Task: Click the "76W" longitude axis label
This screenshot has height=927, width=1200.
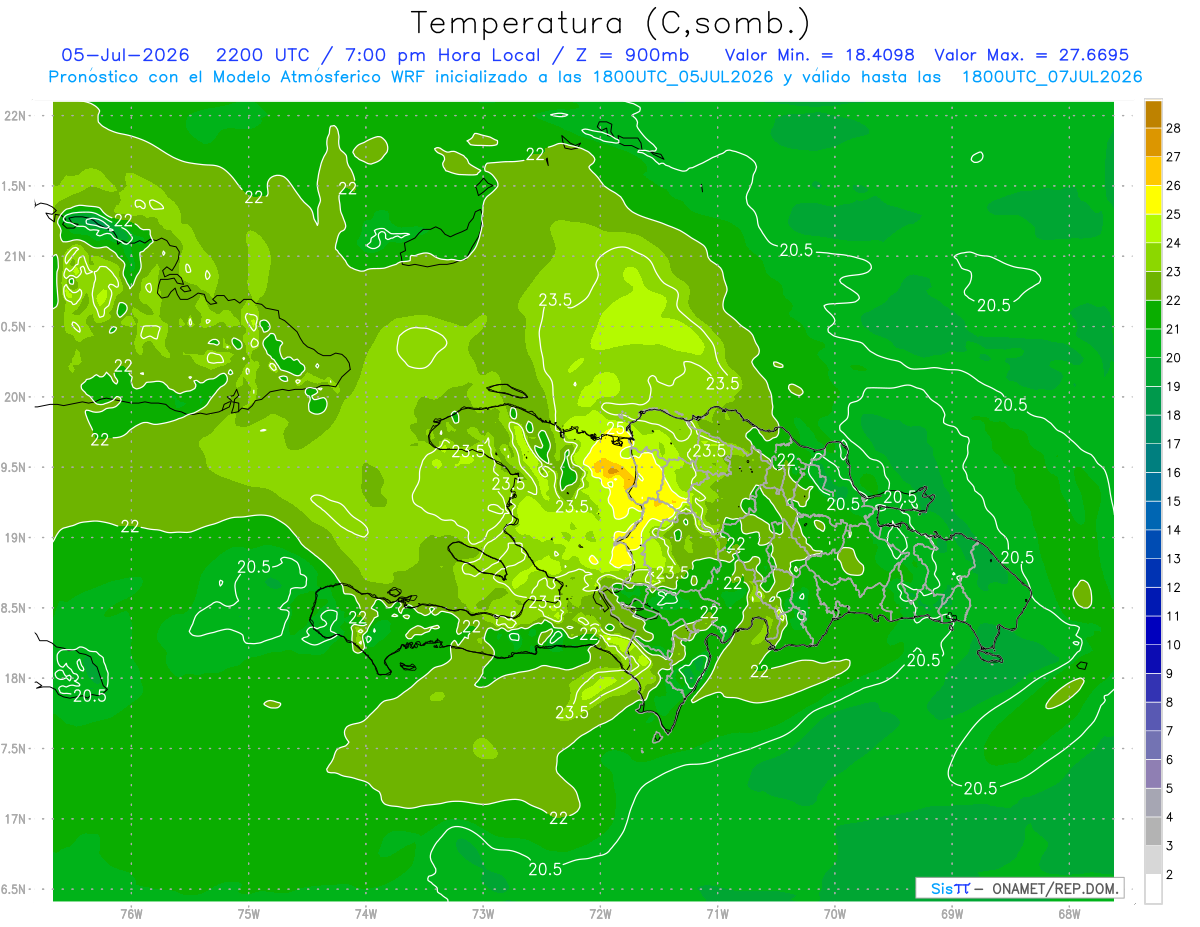Action: click(131, 913)
